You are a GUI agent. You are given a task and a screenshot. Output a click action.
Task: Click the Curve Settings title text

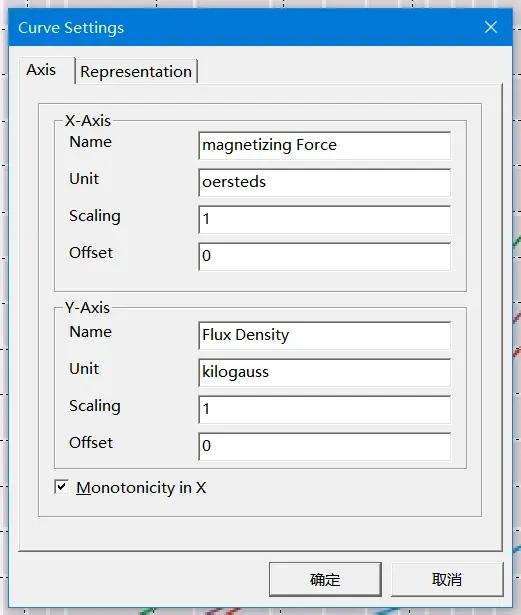(71, 28)
